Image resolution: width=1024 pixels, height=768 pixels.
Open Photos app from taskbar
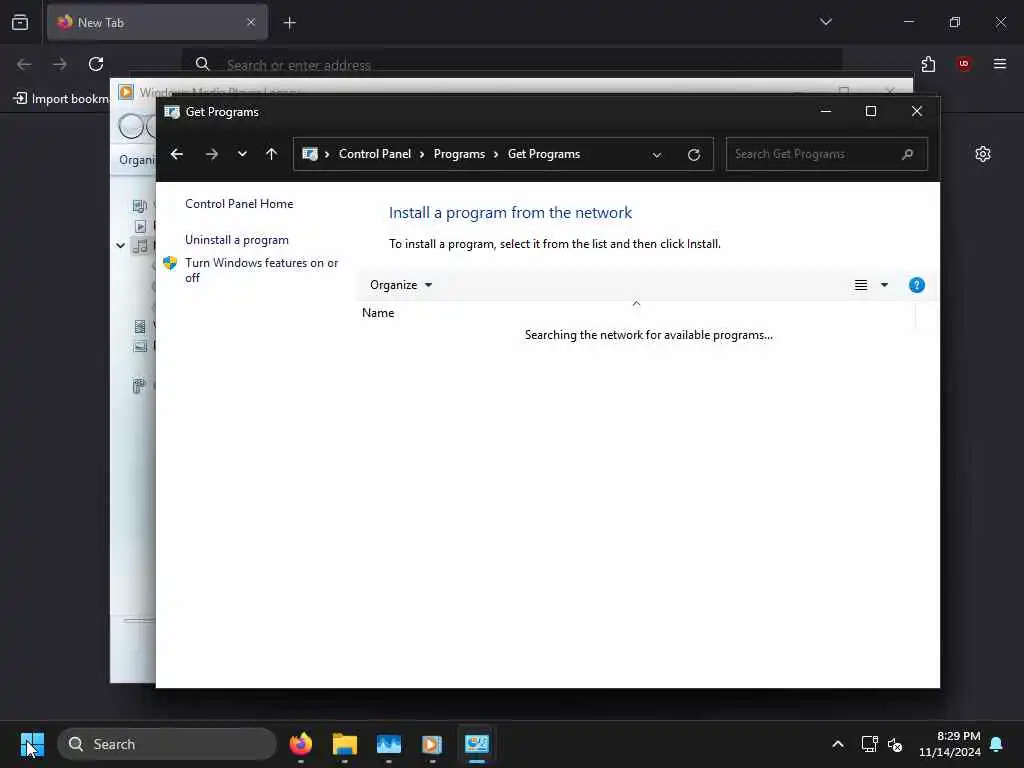(x=389, y=744)
